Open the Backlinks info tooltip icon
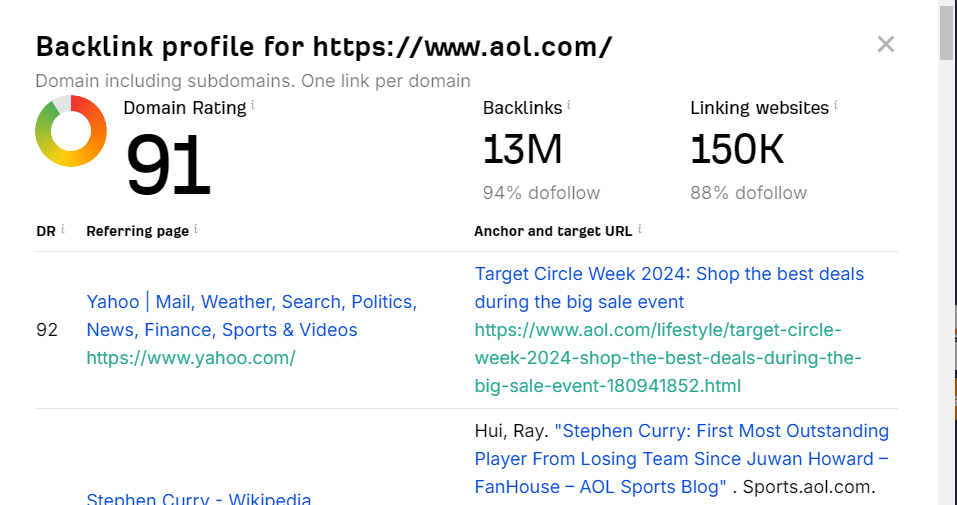957x505 pixels. click(569, 105)
